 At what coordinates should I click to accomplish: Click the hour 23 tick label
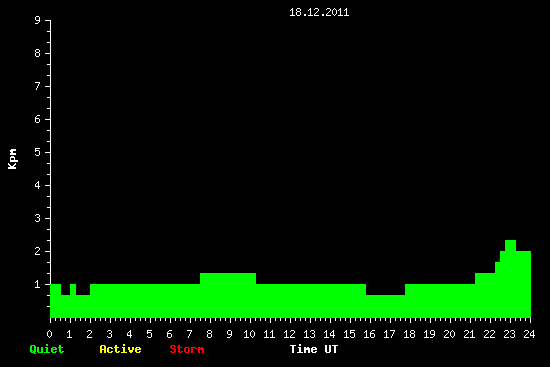tap(509, 334)
